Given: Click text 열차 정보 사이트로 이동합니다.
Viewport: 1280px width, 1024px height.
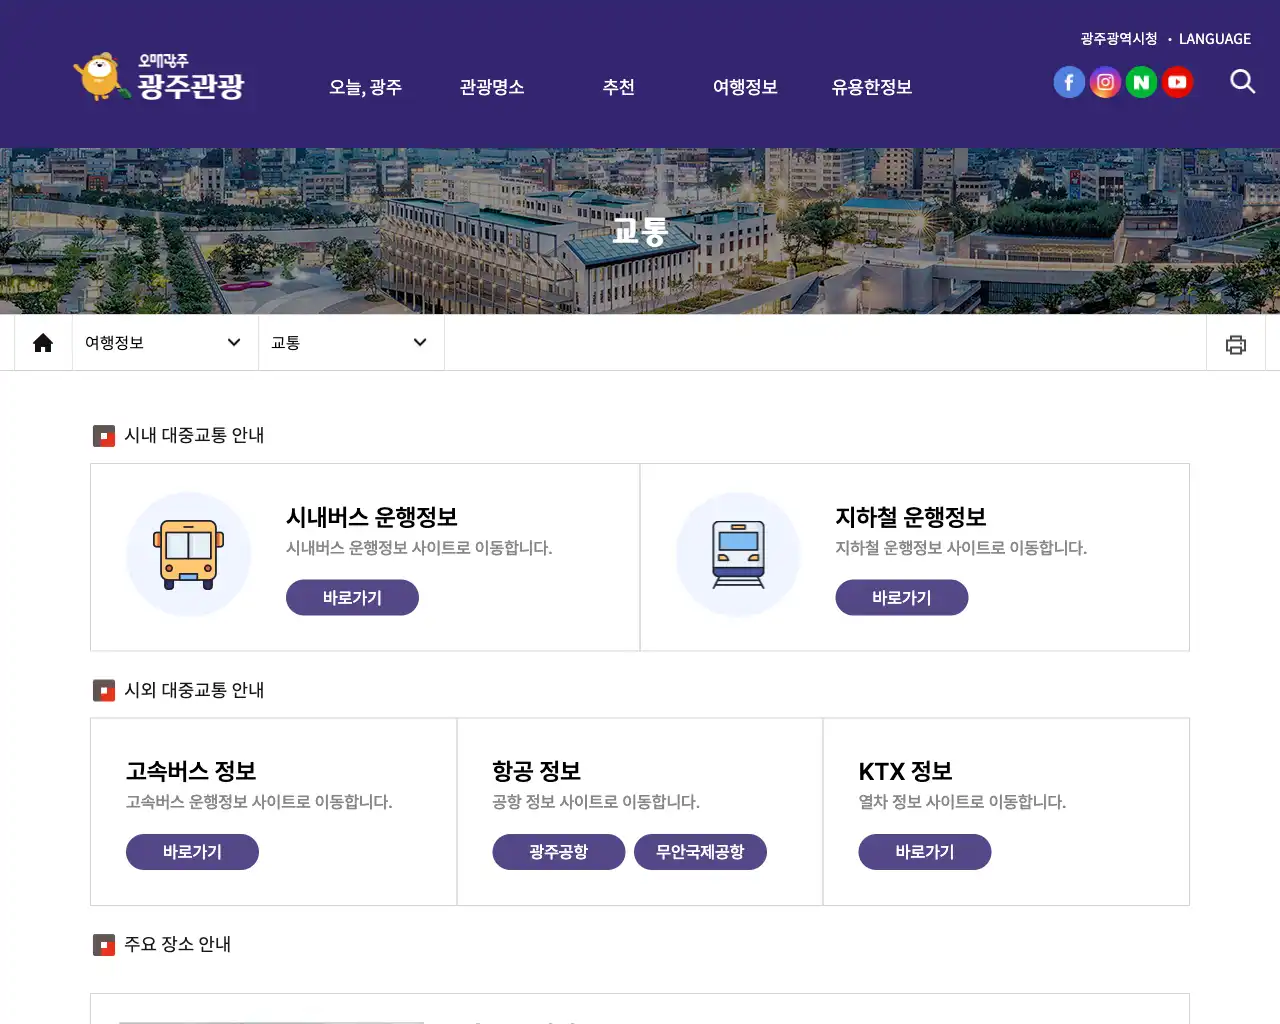Looking at the screenshot, I should tap(962, 802).
